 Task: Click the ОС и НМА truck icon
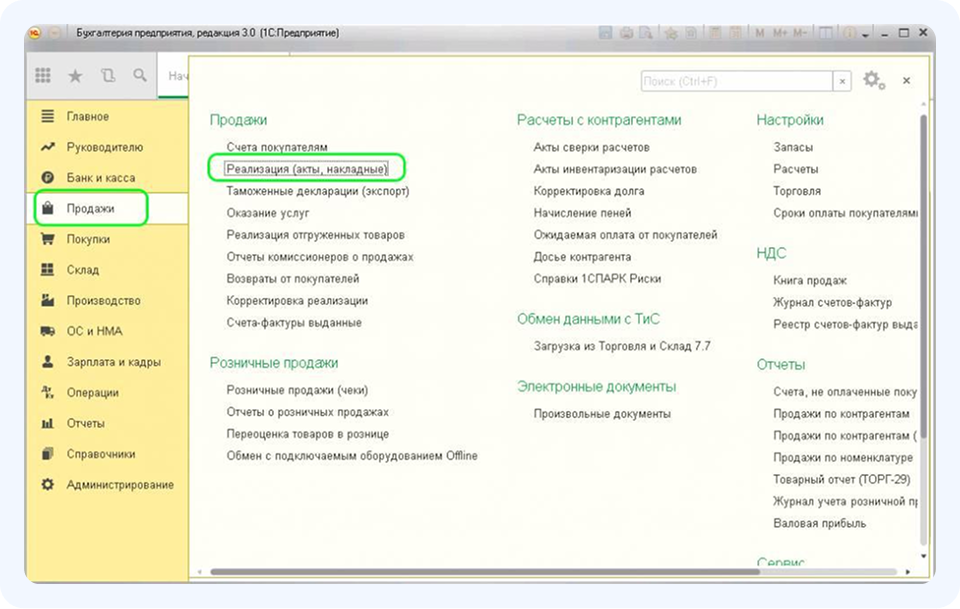[x=47, y=331]
